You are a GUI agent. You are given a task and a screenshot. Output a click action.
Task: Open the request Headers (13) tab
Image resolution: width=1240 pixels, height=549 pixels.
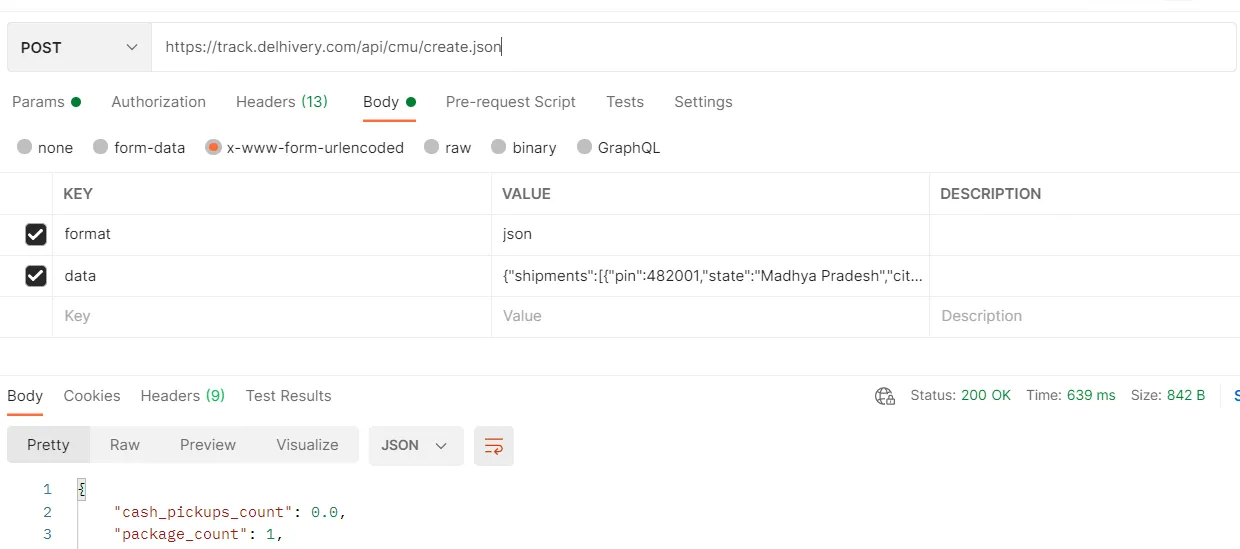tap(281, 102)
